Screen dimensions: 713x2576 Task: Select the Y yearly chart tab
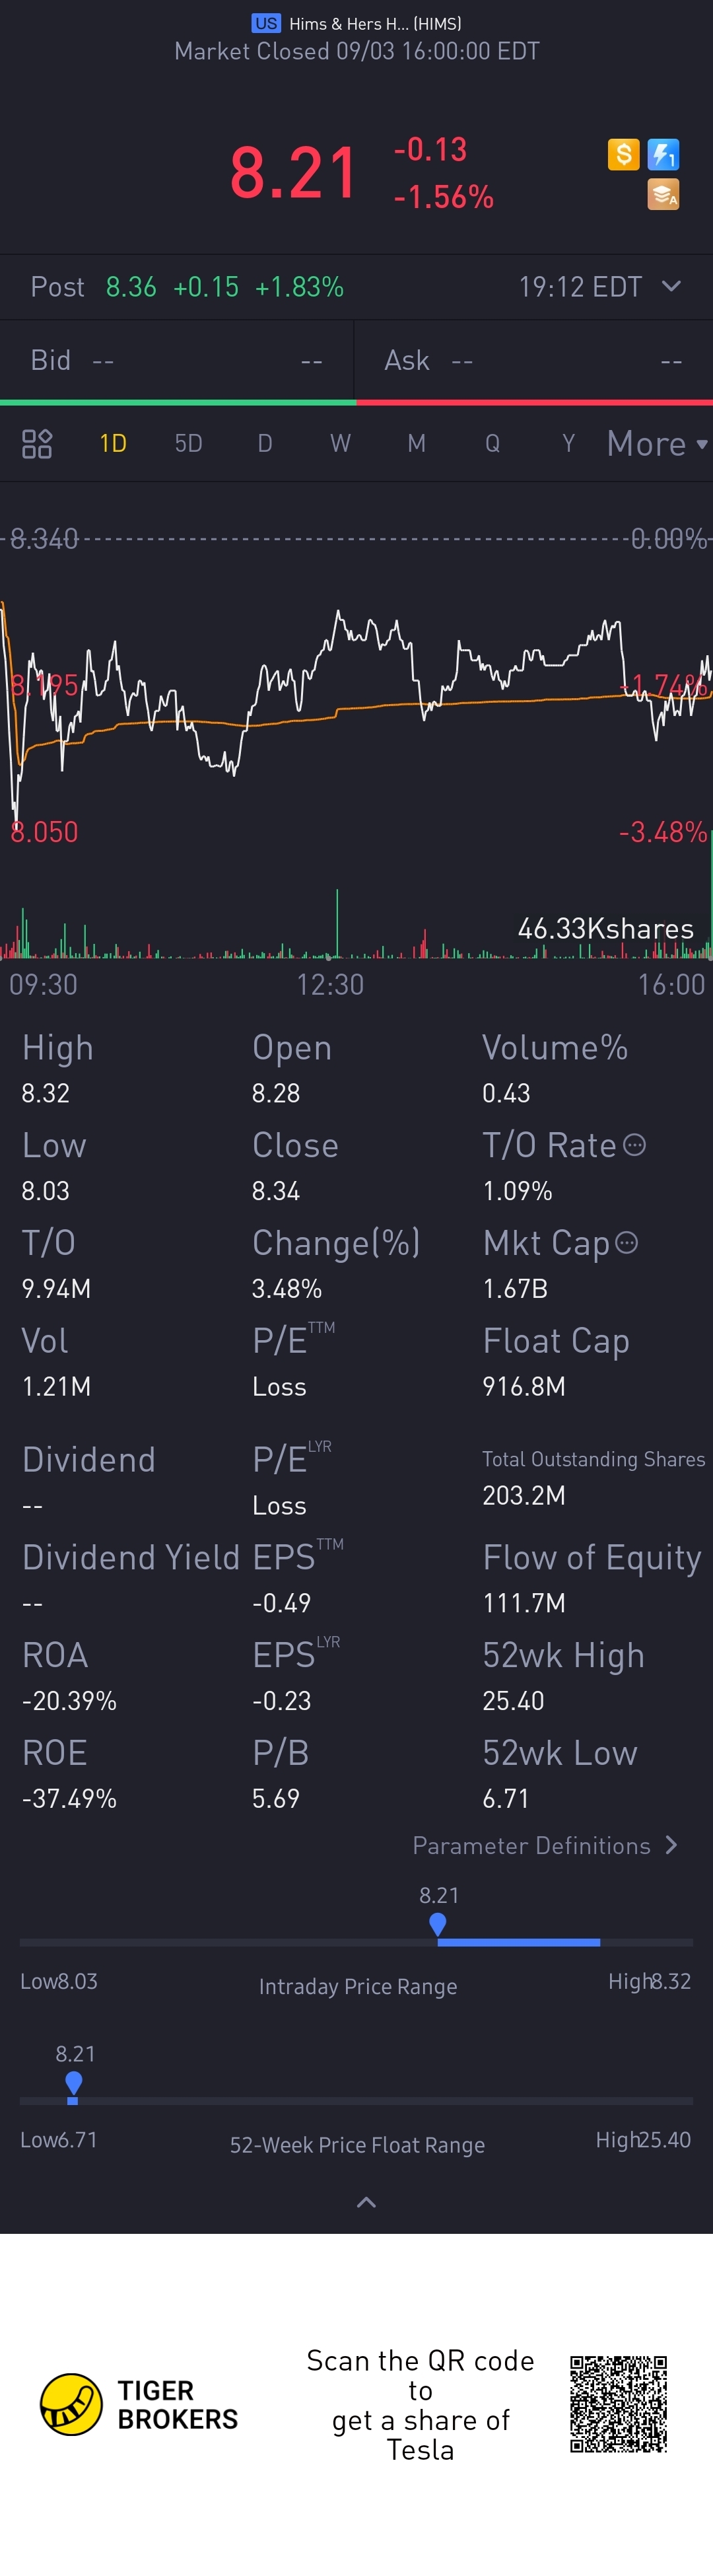pyautogui.click(x=568, y=443)
